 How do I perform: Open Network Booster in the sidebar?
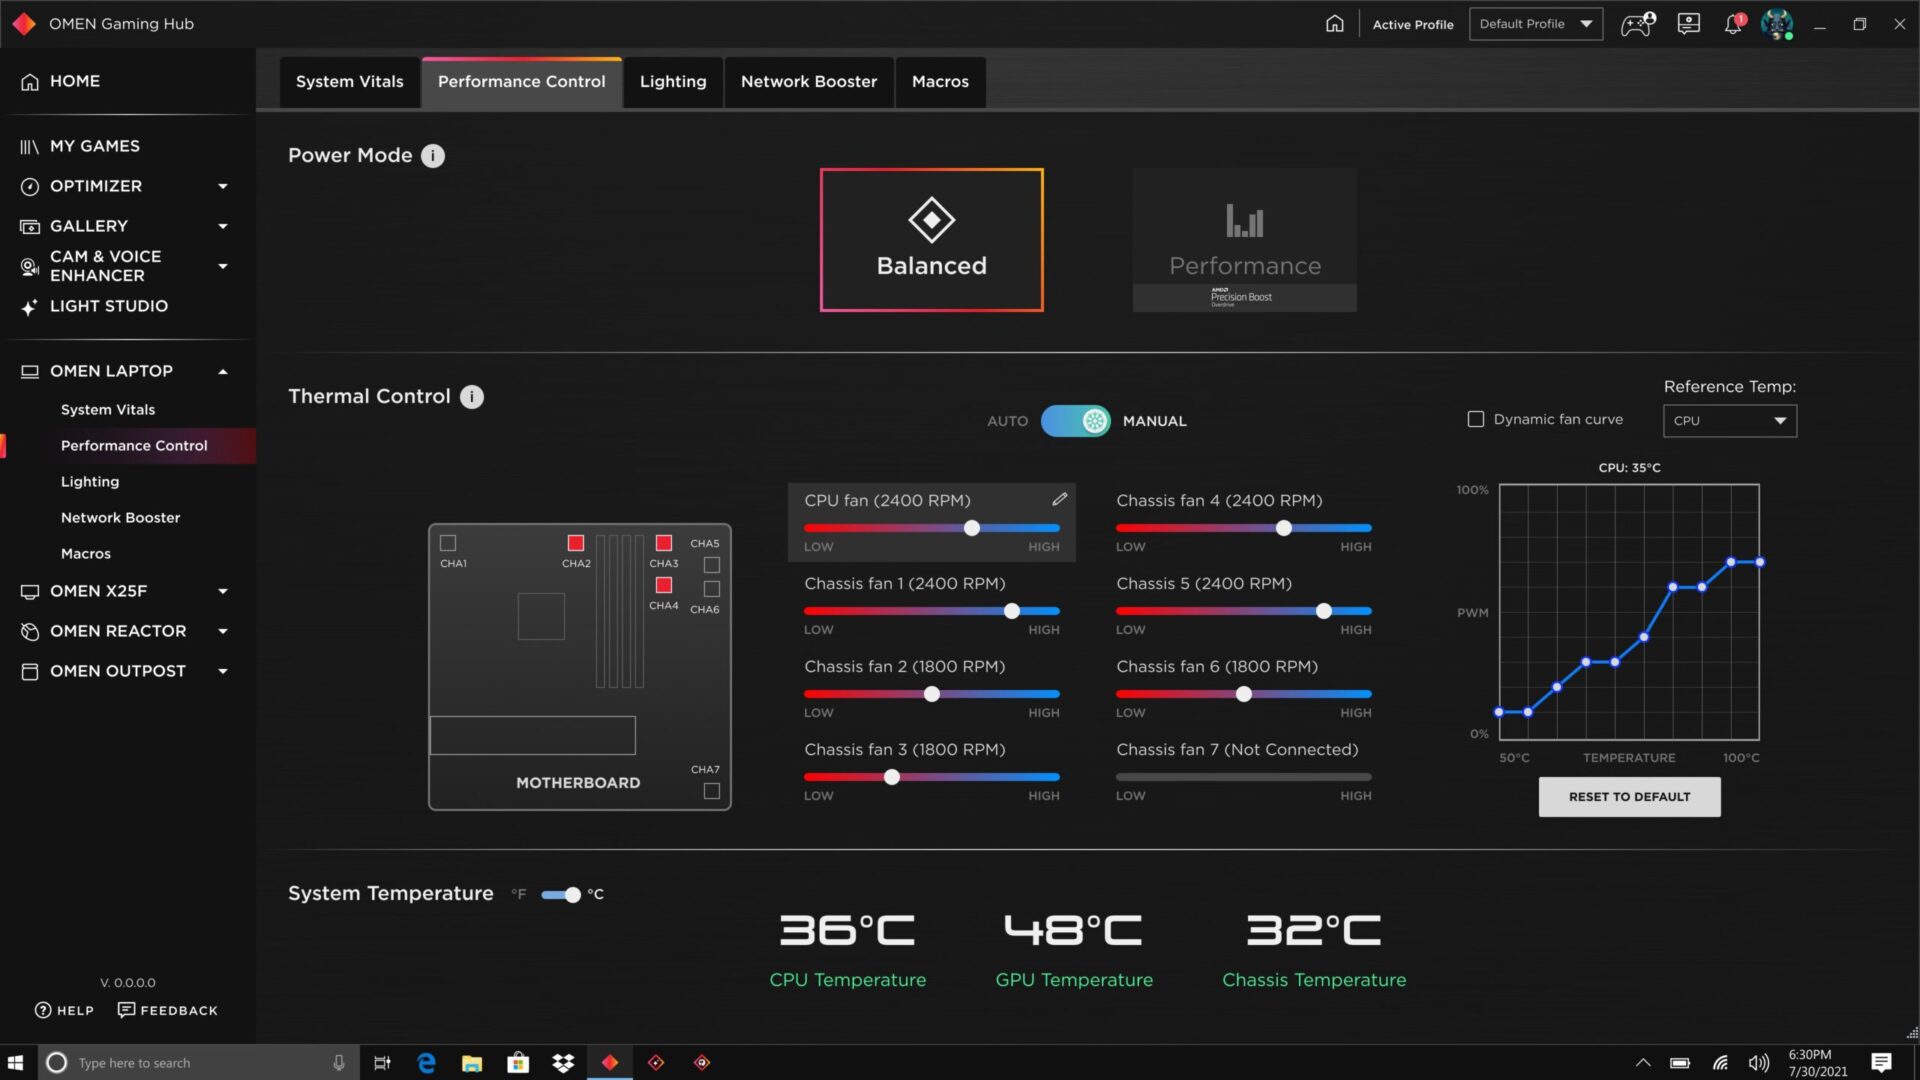(x=120, y=518)
